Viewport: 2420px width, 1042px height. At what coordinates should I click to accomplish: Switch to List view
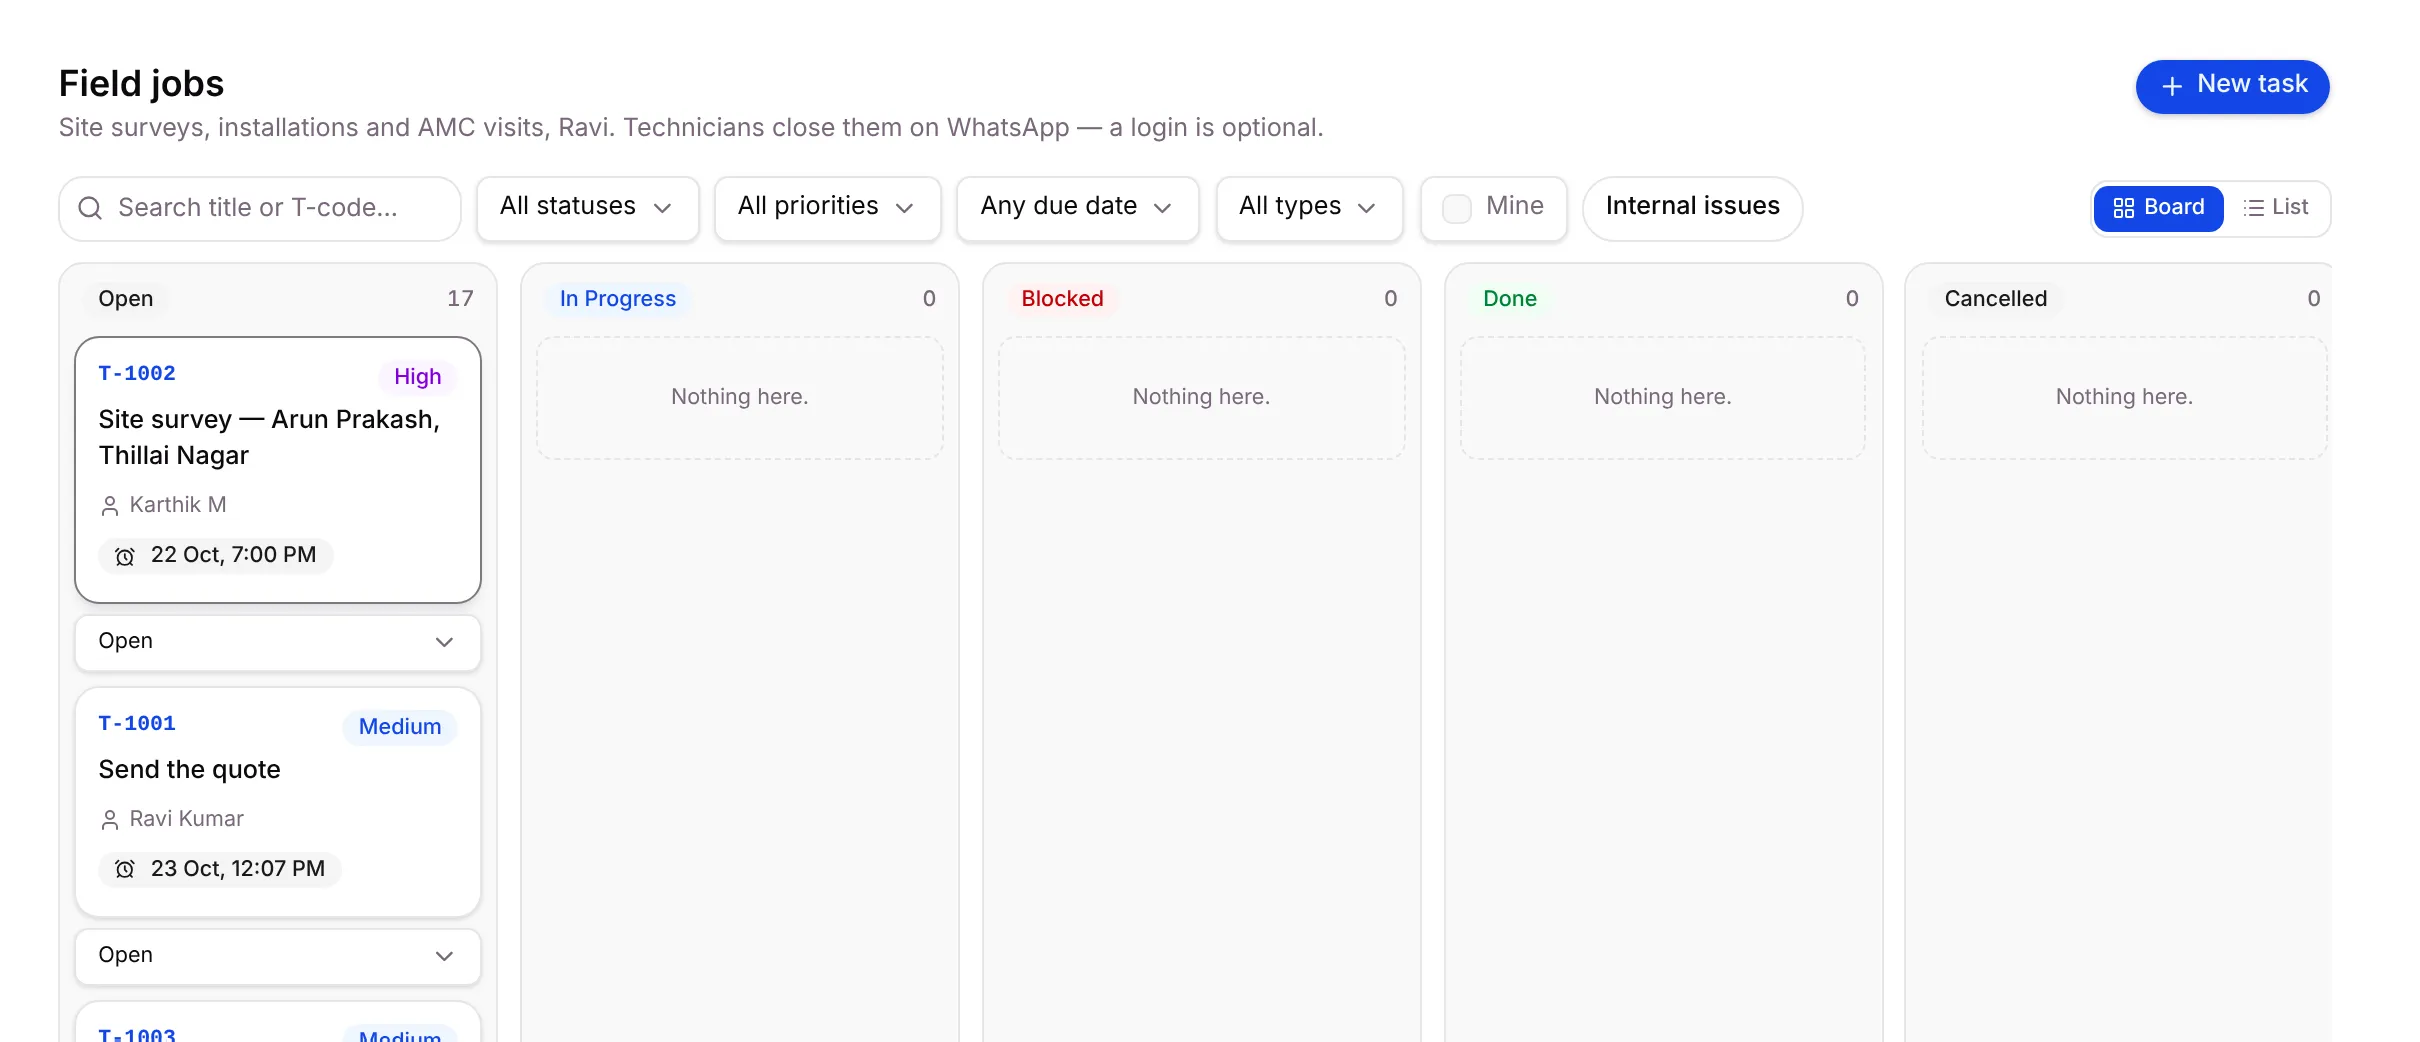(2276, 208)
